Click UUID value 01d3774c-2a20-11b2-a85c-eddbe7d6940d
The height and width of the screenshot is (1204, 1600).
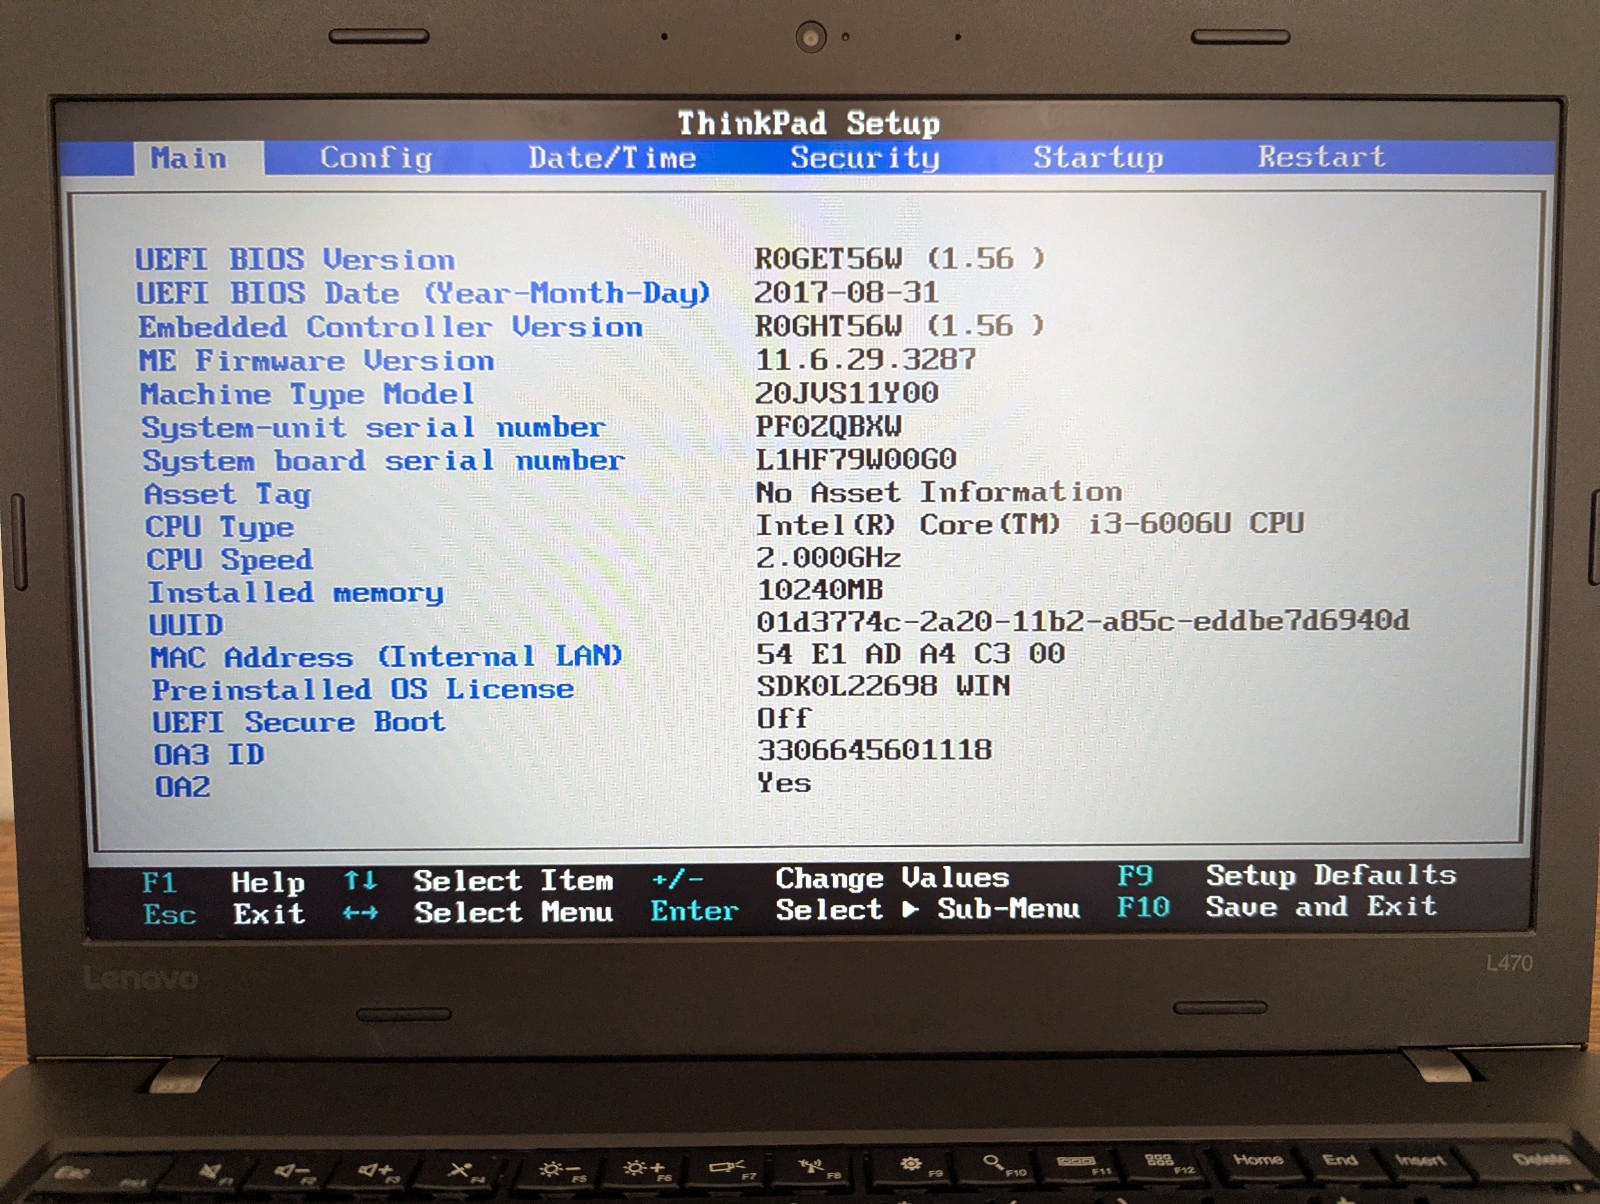coord(1083,621)
